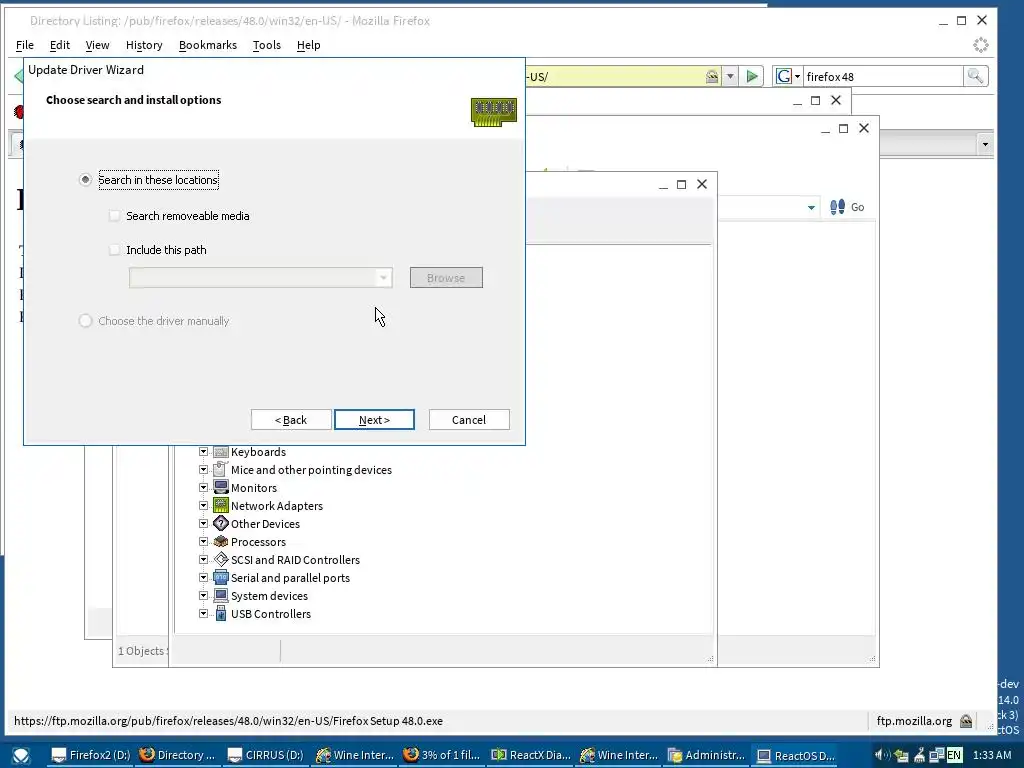Switch to ReactX Diagnostic taskbar button
Viewport: 1024px width, 768px height.
[x=530, y=756]
